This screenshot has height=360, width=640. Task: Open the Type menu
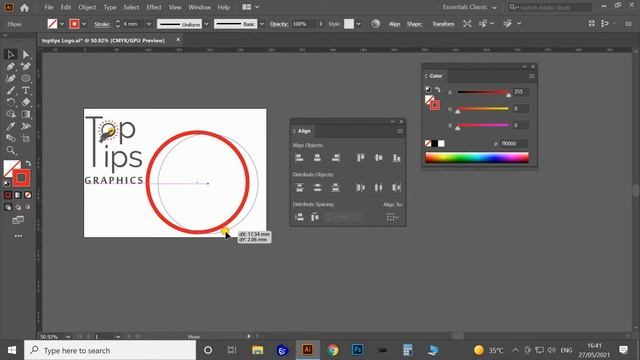(x=110, y=7)
